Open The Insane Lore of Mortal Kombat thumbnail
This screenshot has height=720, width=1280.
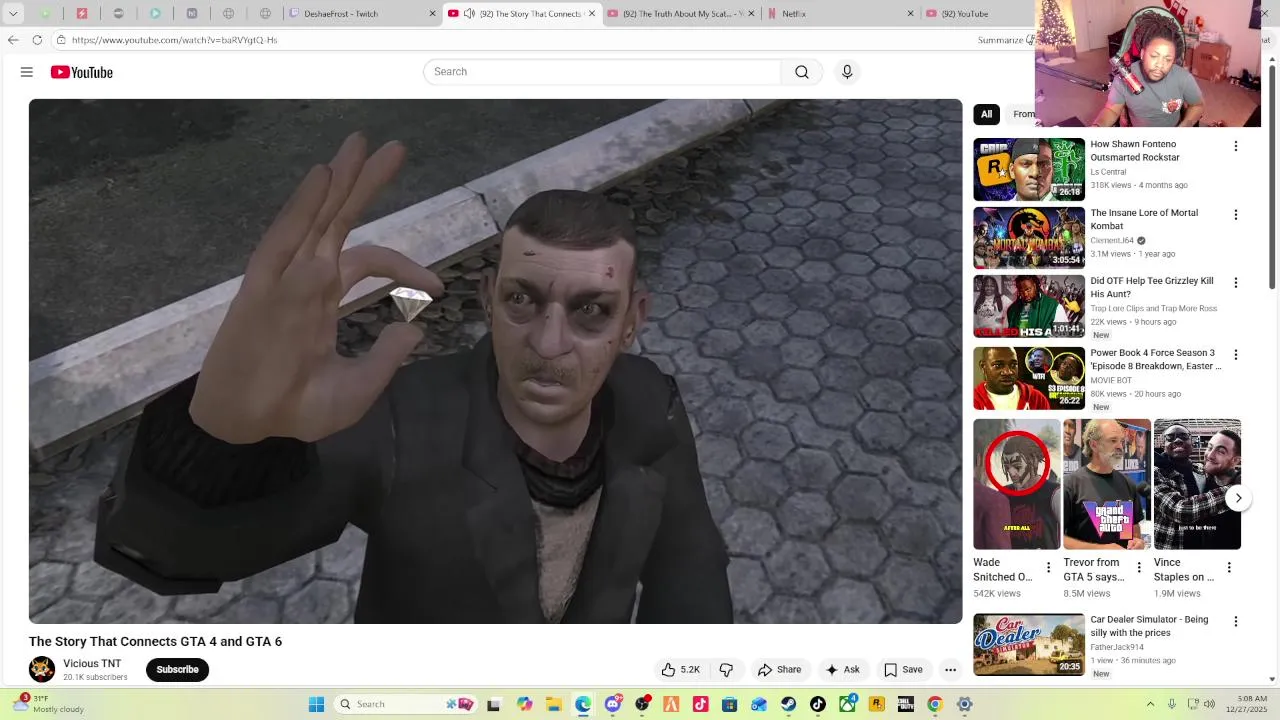point(1029,238)
